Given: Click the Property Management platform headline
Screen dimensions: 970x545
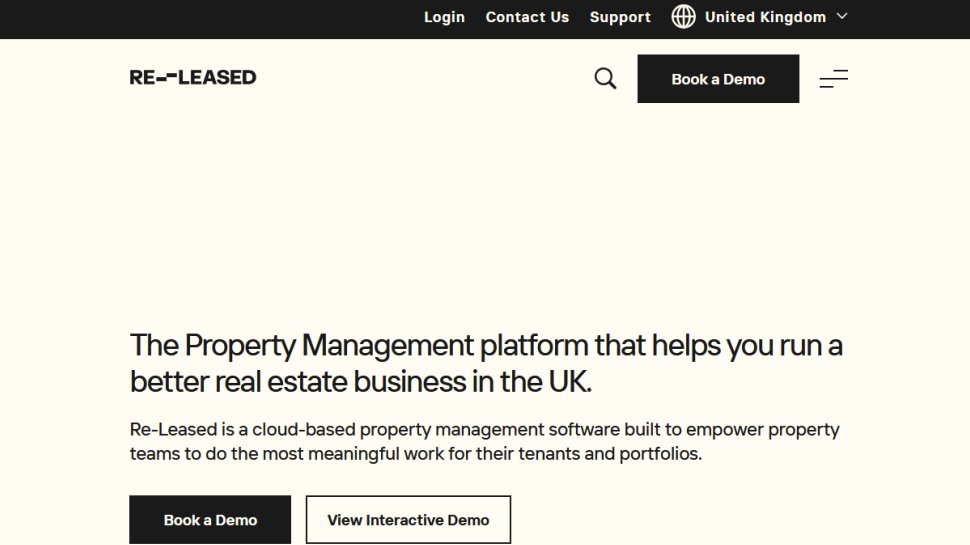Looking at the screenshot, I should point(486,363).
